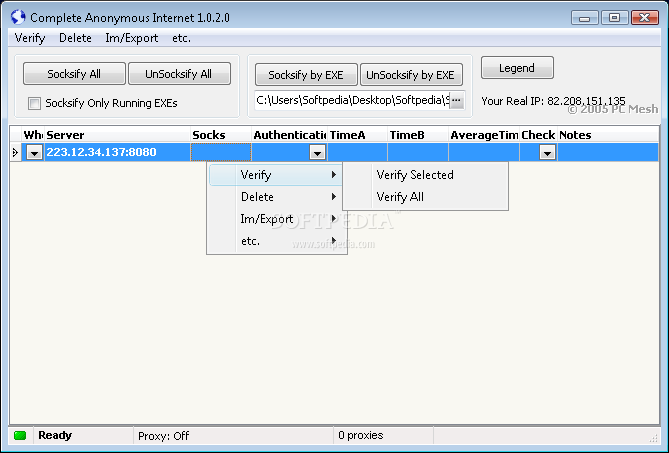Enable Socksify Only Running EXEs checkbox
Image resolution: width=669 pixels, height=453 pixels.
[x=34, y=103]
